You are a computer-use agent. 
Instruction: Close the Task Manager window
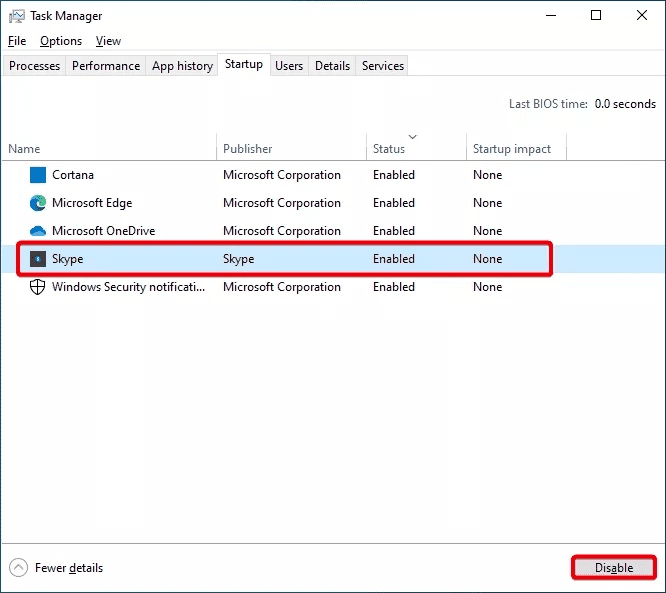[x=642, y=16]
